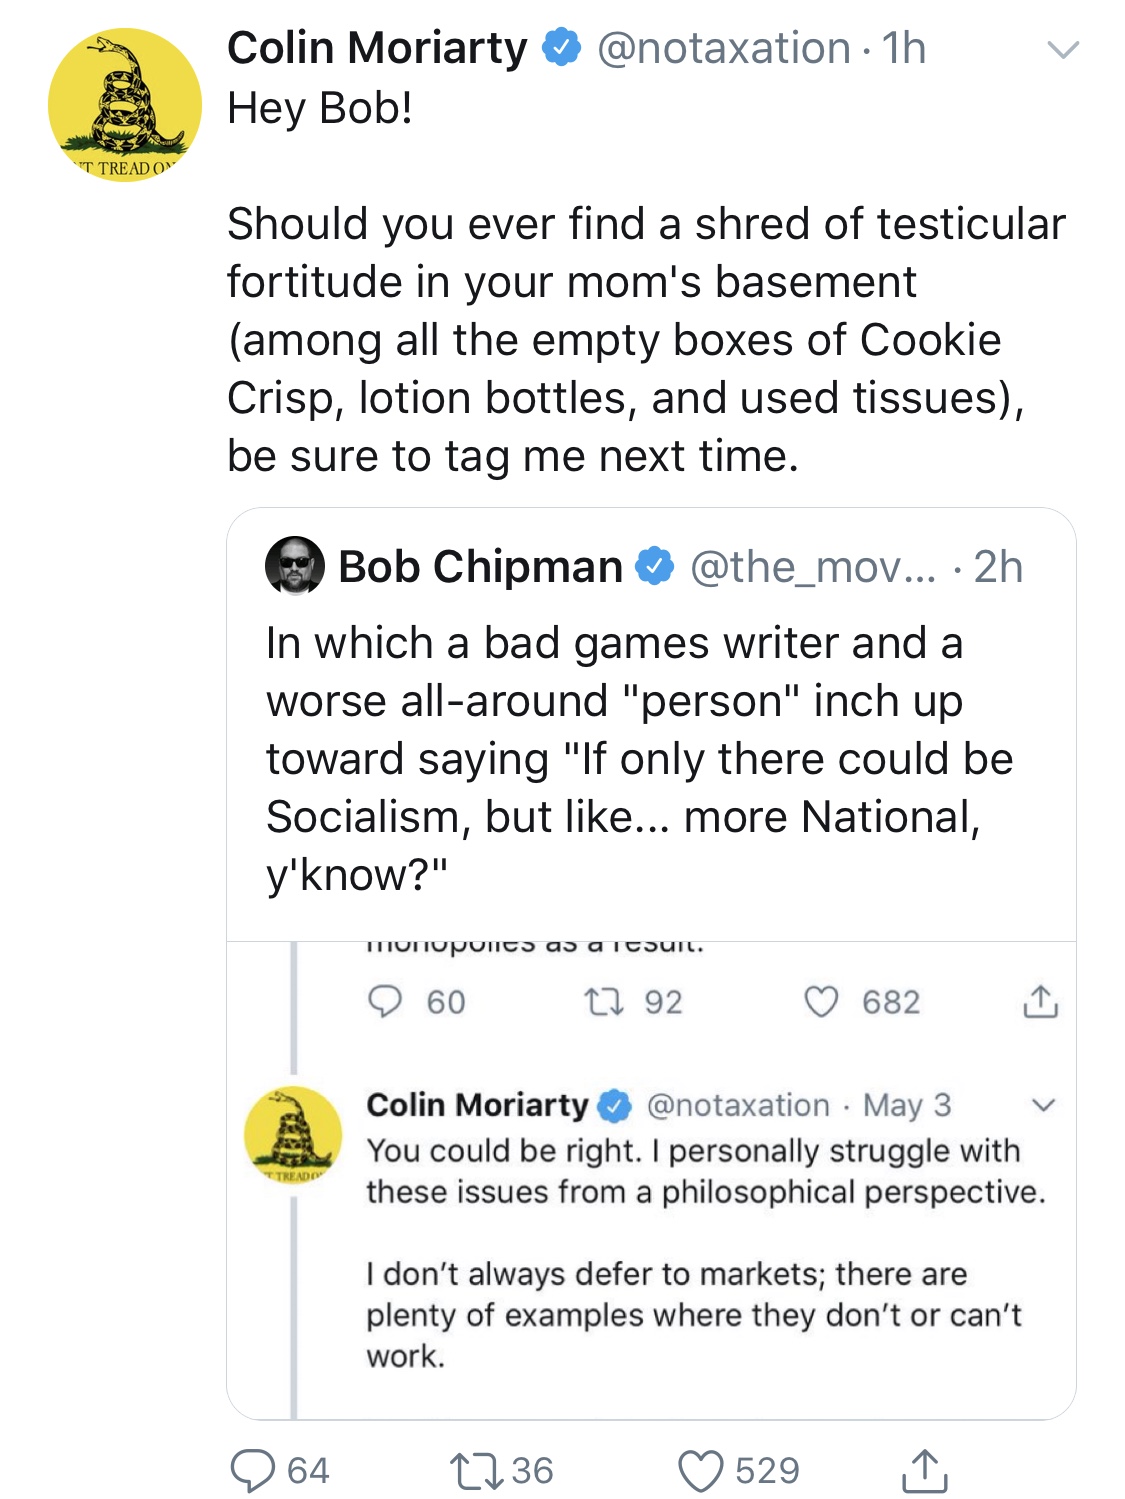
Task: Open Colin Moriarty's Gadsden flag profile picture
Action: pyautogui.click(x=125, y=105)
